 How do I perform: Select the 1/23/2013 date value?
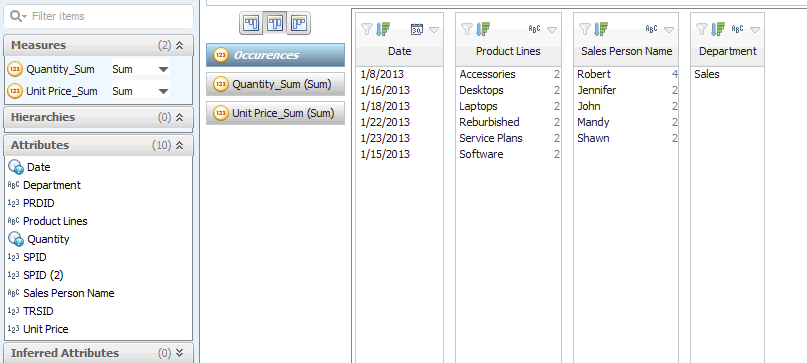(x=385, y=138)
